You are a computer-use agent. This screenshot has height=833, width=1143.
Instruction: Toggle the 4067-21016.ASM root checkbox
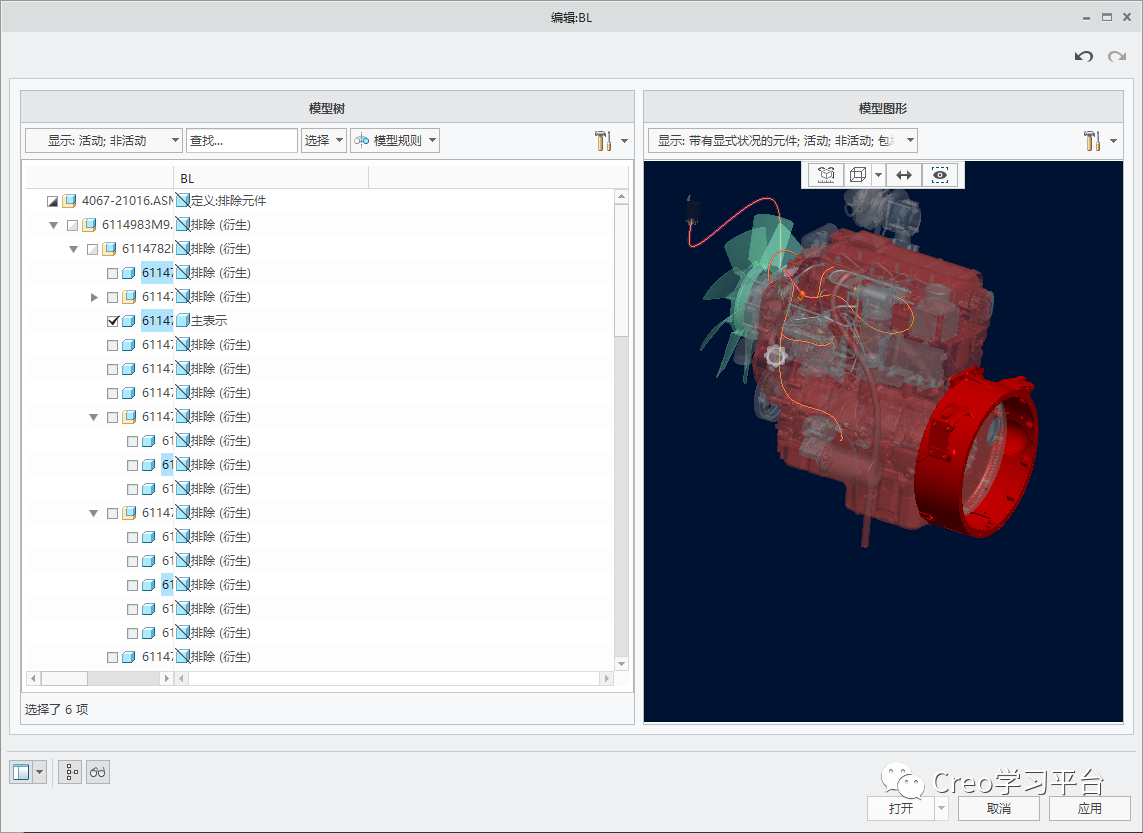52,201
